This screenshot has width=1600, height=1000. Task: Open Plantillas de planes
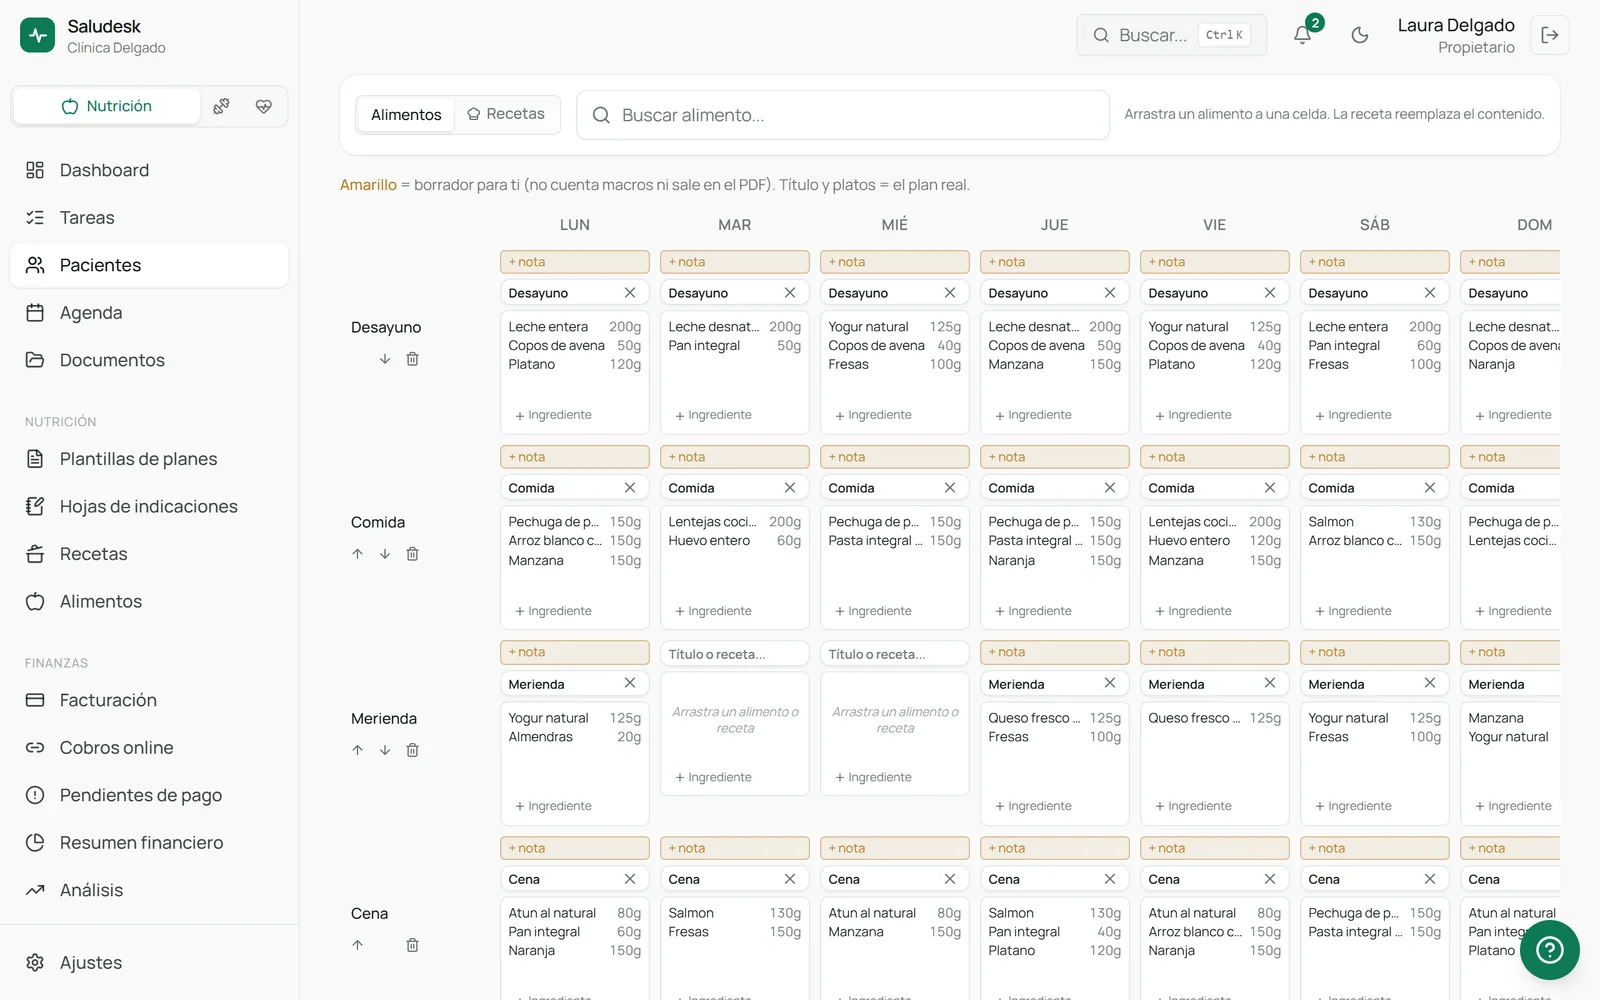(150, 459)
